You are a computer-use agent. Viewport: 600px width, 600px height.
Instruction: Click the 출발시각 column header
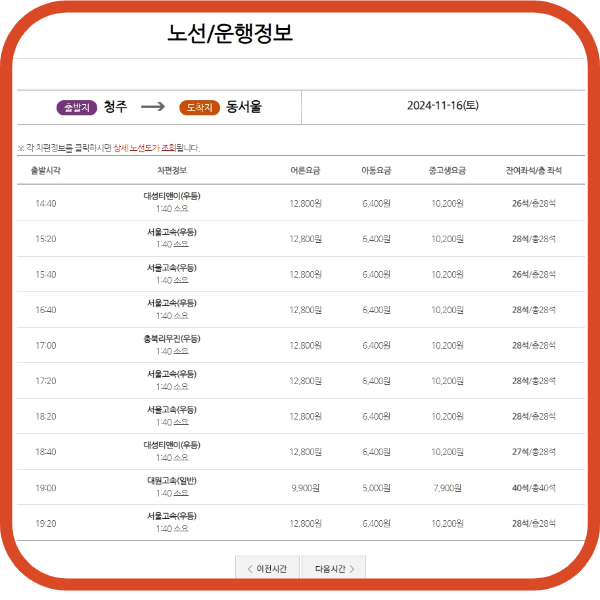coord(46,170)
